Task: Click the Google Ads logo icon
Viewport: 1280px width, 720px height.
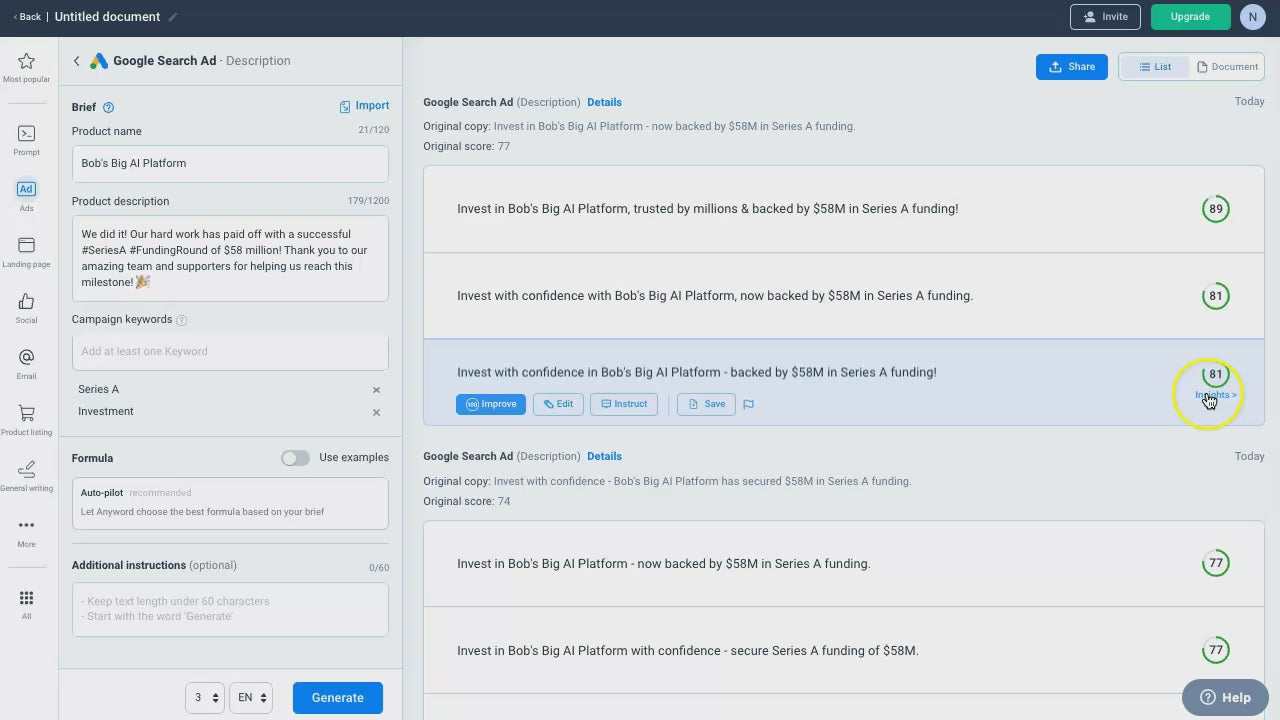Action: click(99, 61)
